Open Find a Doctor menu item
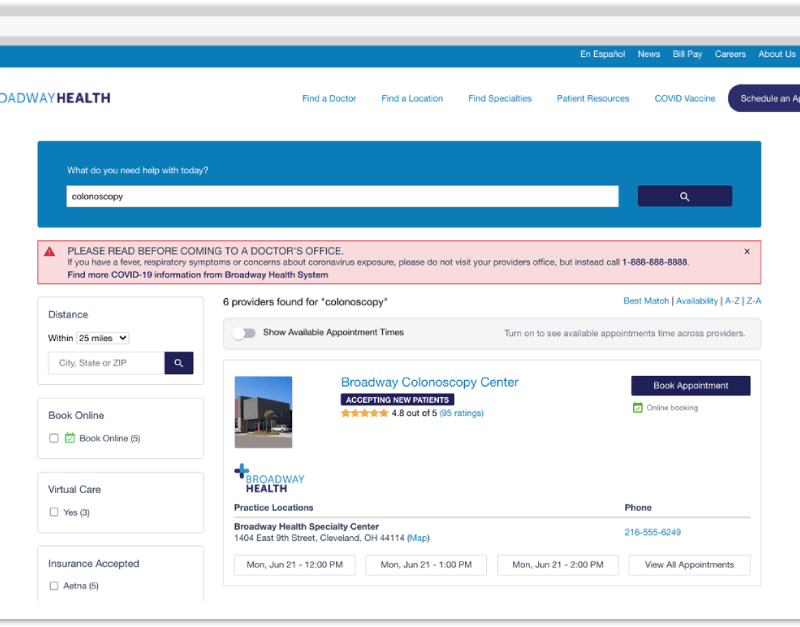Screen dimensions: 800x627 [329, 99]
